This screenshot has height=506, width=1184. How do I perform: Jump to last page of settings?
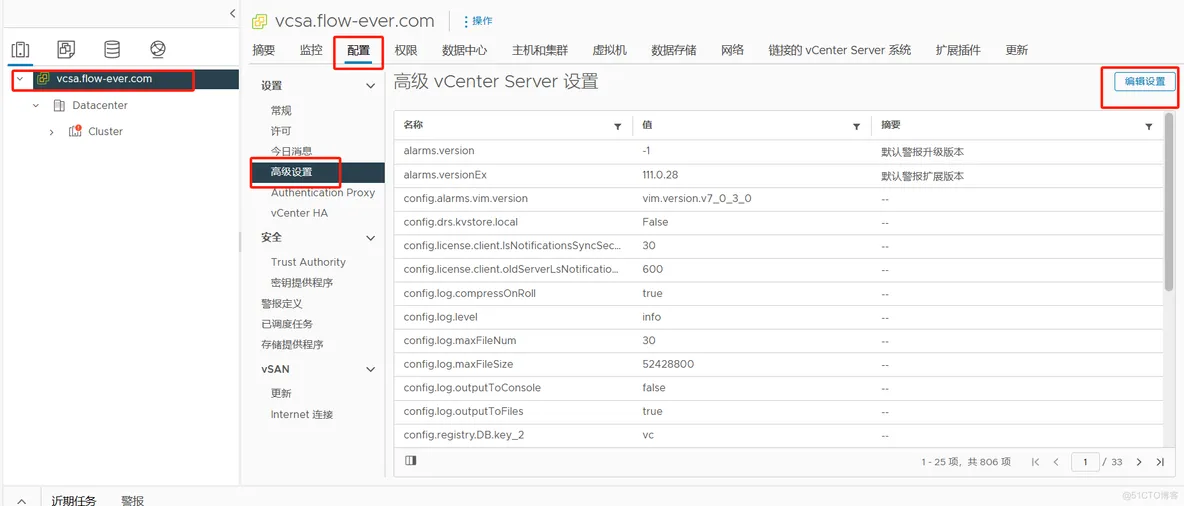point(1160,461)
